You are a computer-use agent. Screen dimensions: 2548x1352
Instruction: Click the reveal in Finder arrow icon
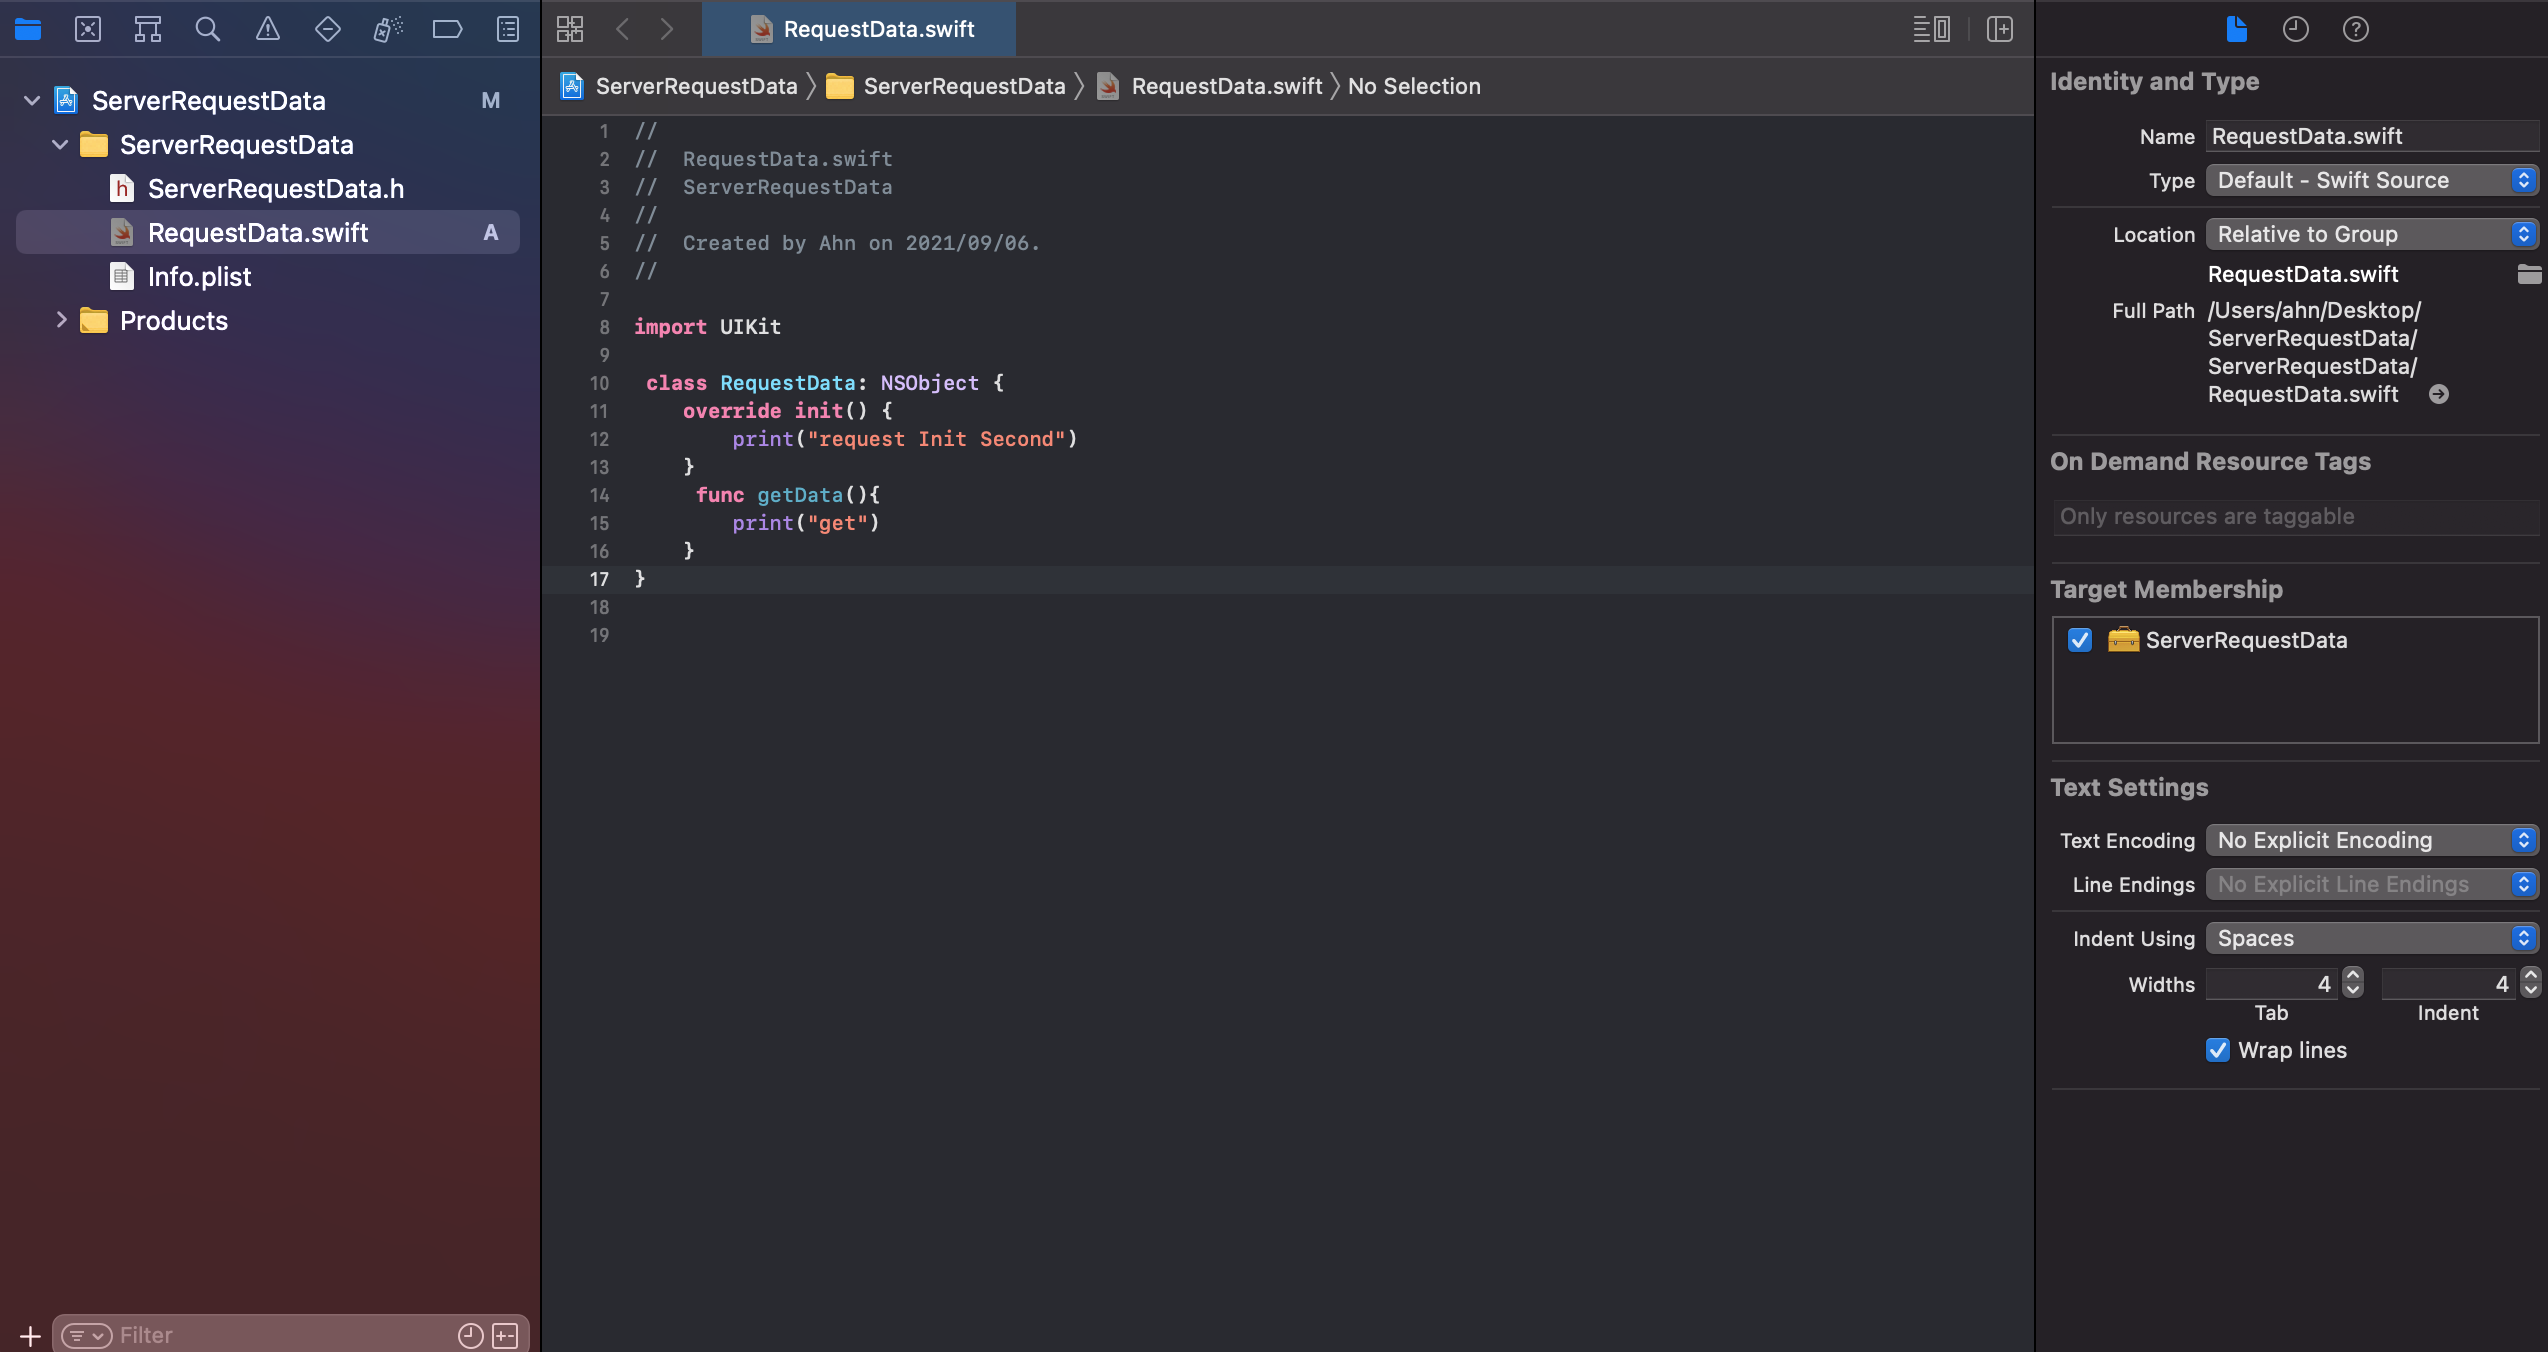(x=2438, y=394)
